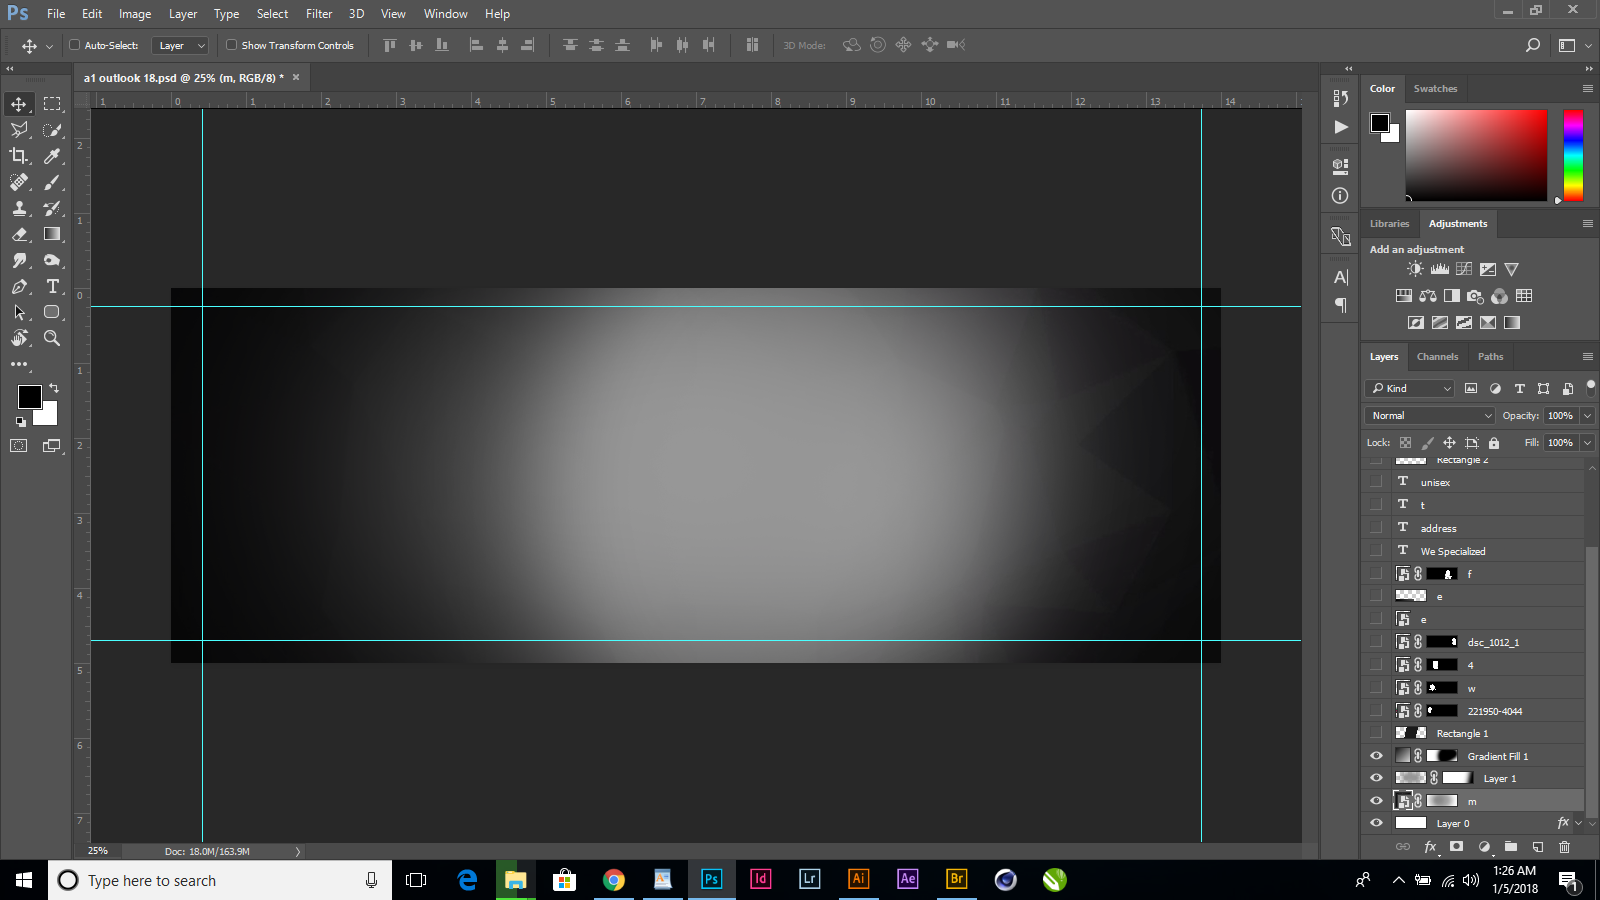
Task: Open Chrome from the taskbar
Action: [613, 880]
